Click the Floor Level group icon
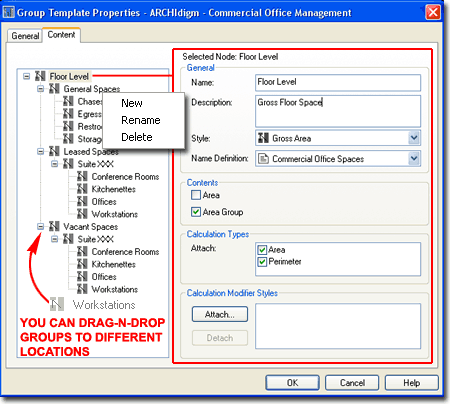450x404 pixels. (x=40, y=76)
